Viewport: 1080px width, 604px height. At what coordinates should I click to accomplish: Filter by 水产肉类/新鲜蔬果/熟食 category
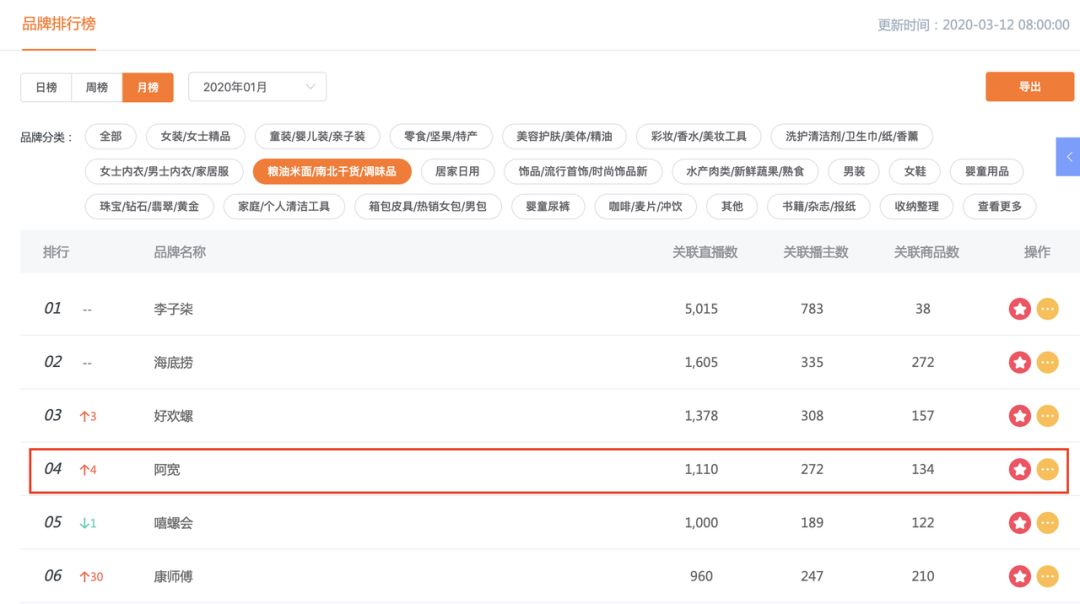pos(745,171)
